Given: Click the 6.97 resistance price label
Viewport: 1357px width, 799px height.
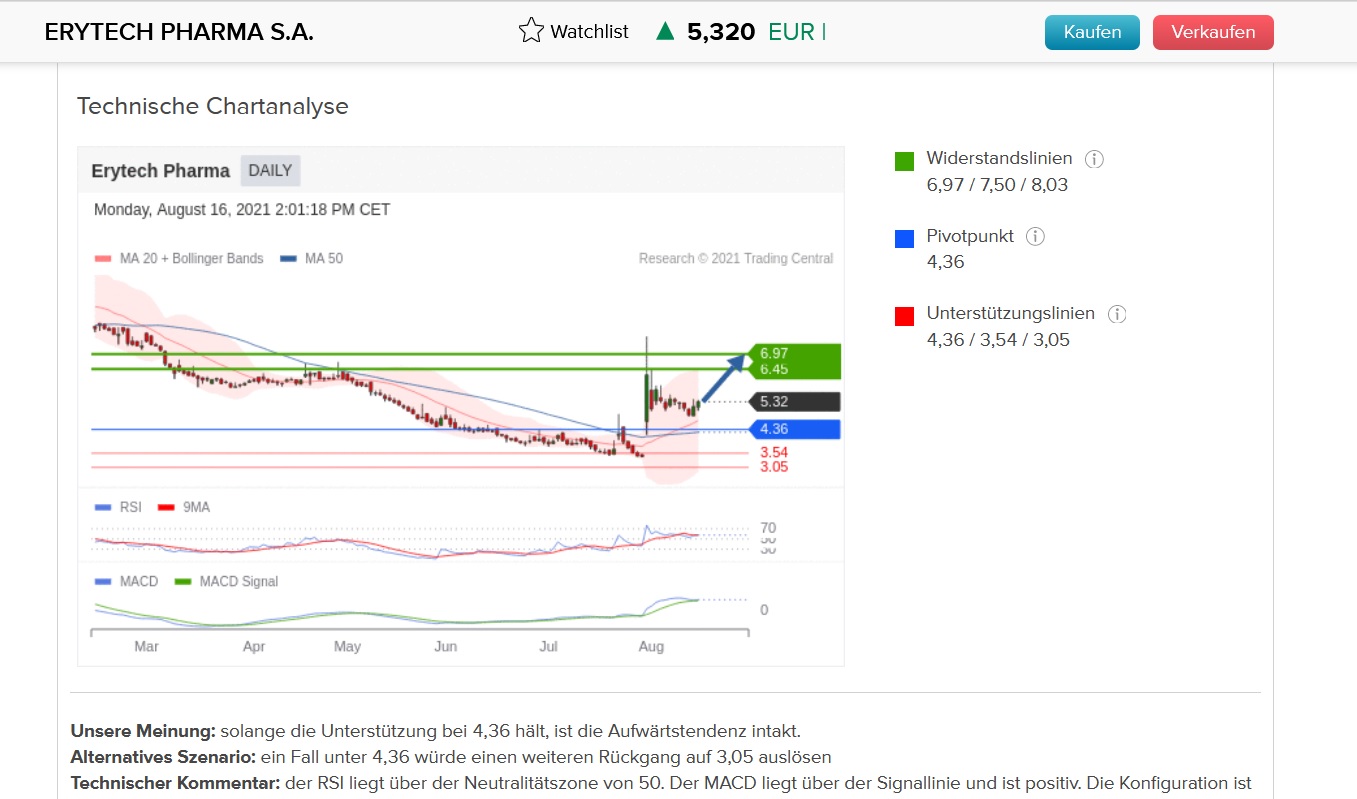Looking at the screenshot, I should [774, 353].
